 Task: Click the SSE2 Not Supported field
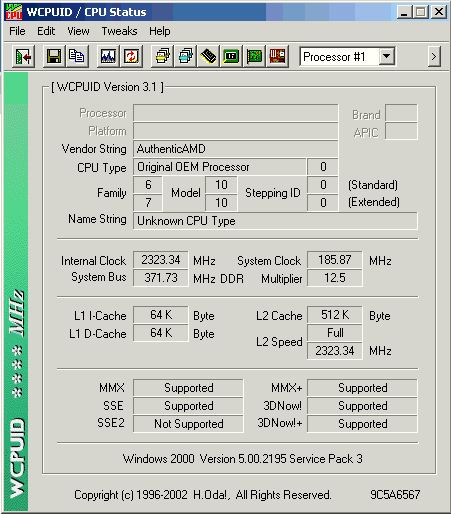[188, 424]
